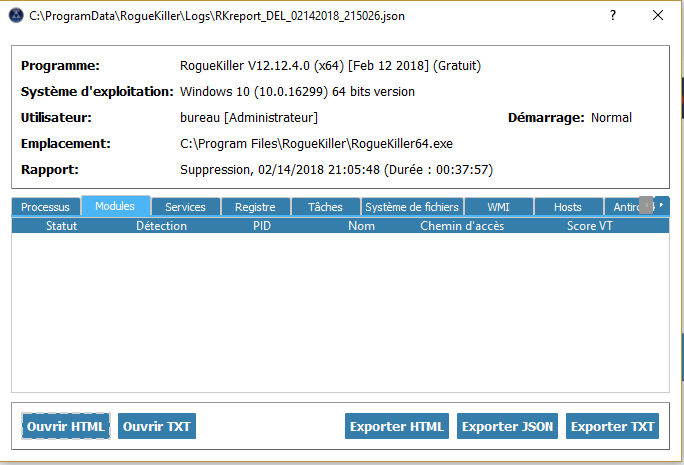Click the Emplacement: label
684x465 pixels.
(x=65, y=144)
